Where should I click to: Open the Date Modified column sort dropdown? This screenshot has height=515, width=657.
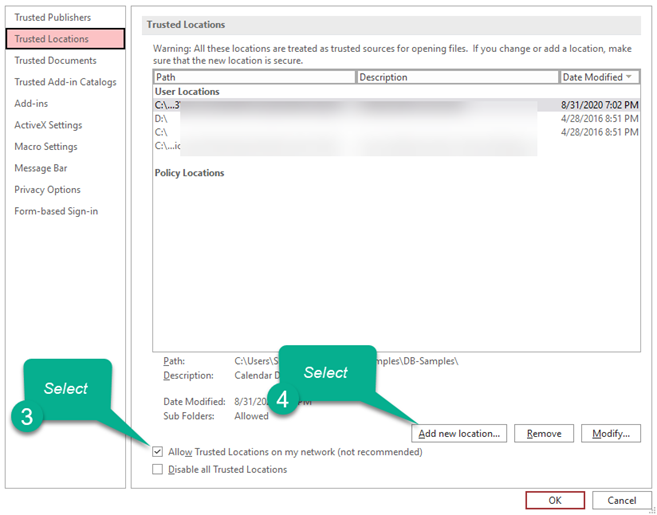pos(629,77)
